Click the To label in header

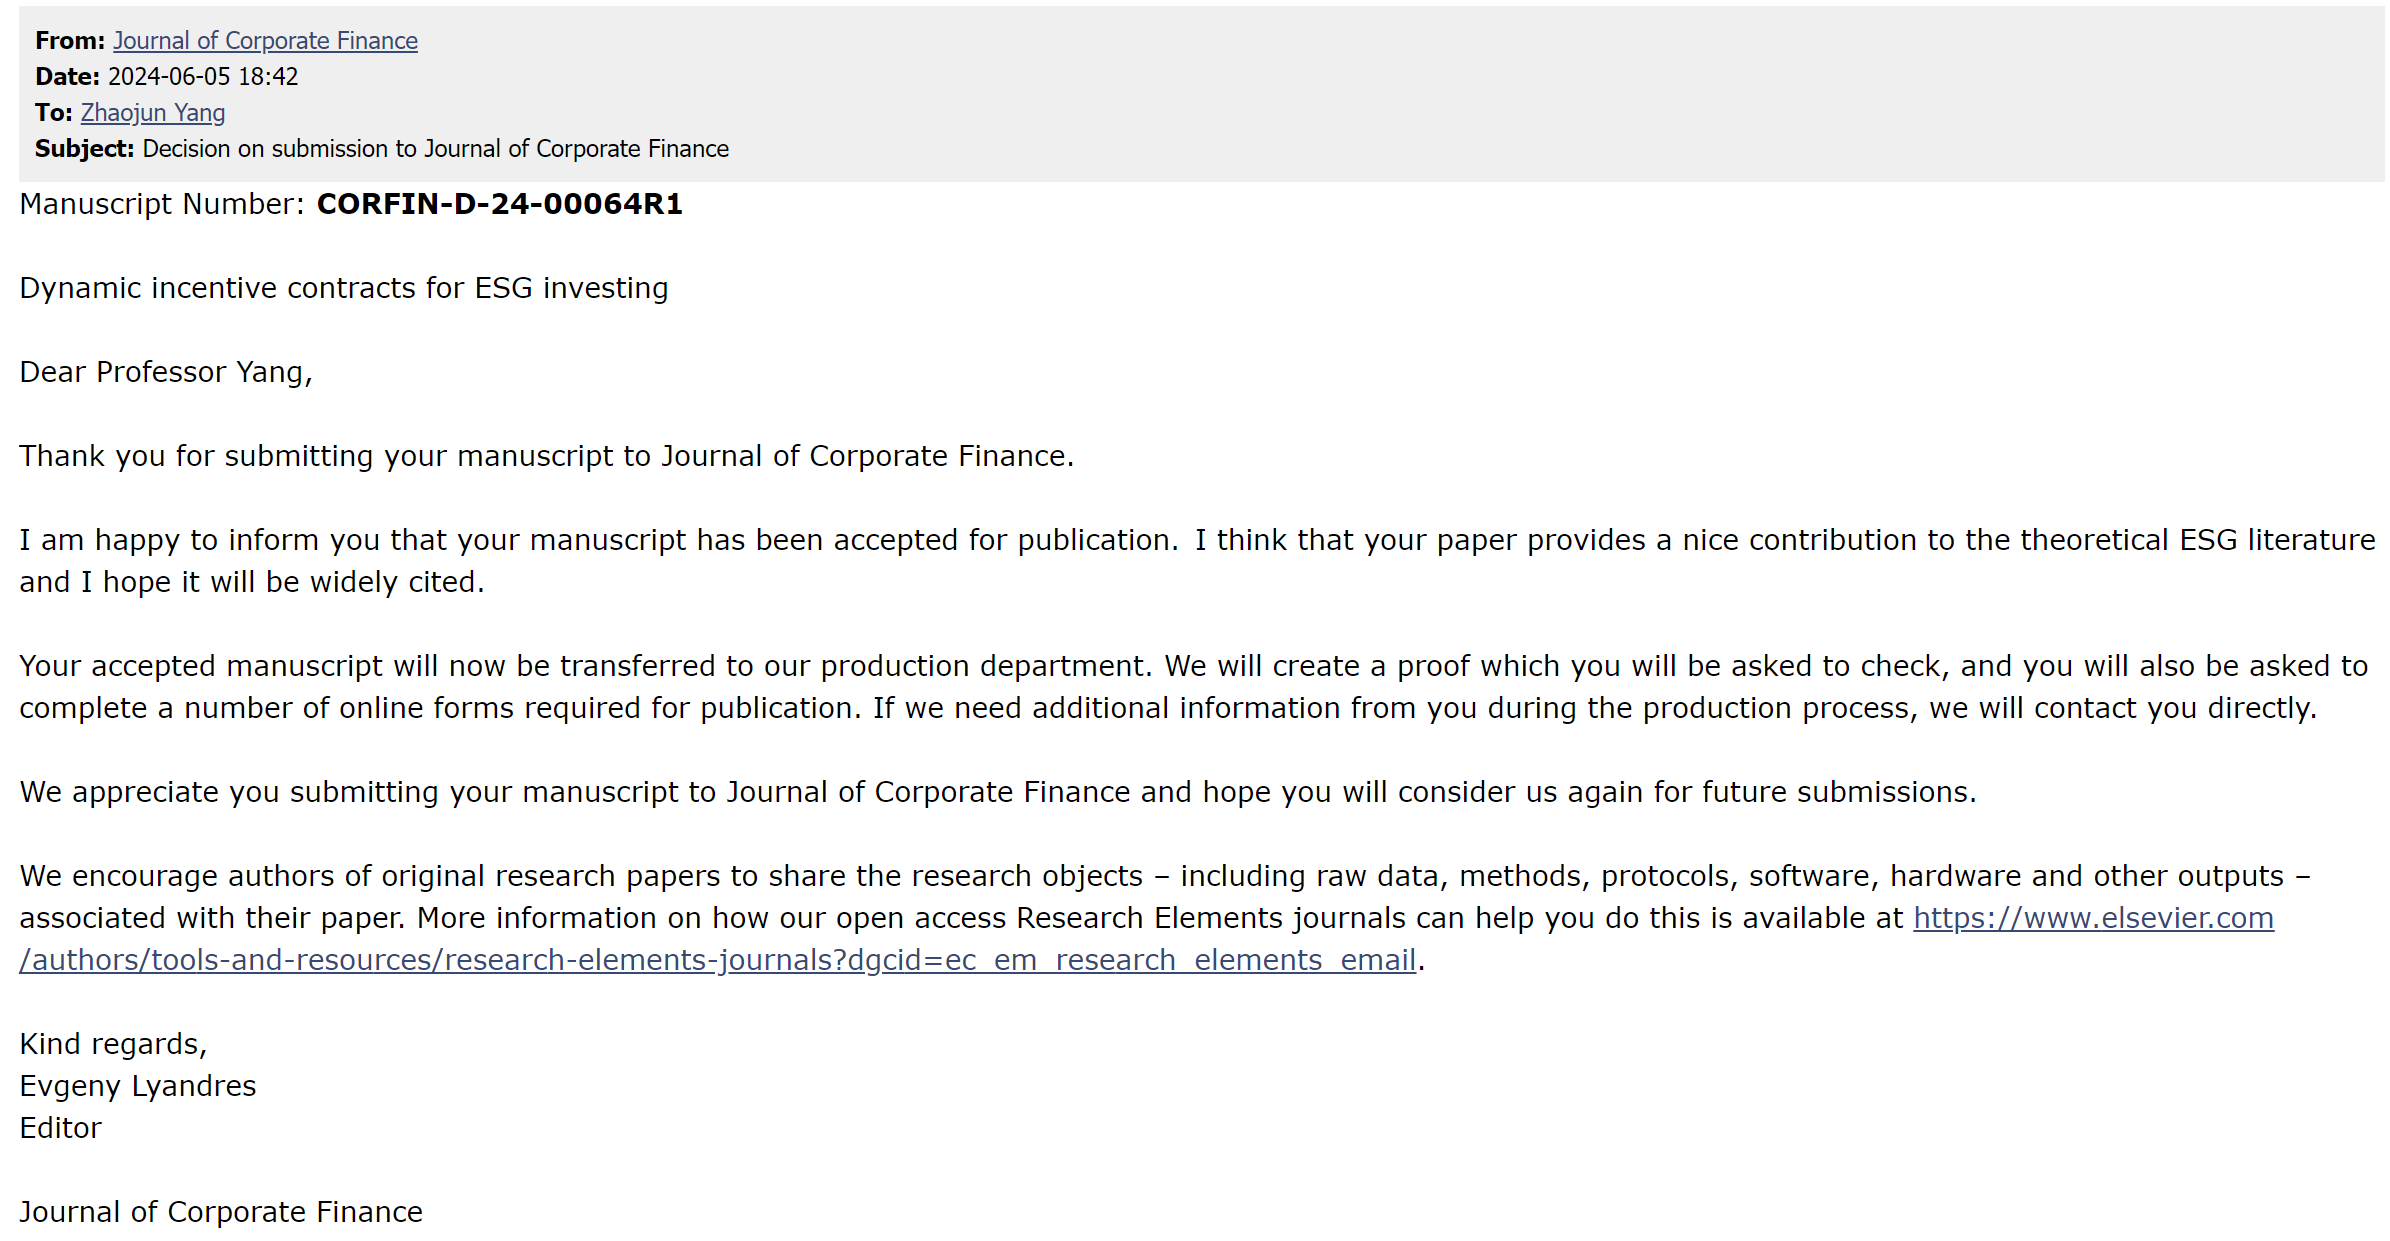54,113
